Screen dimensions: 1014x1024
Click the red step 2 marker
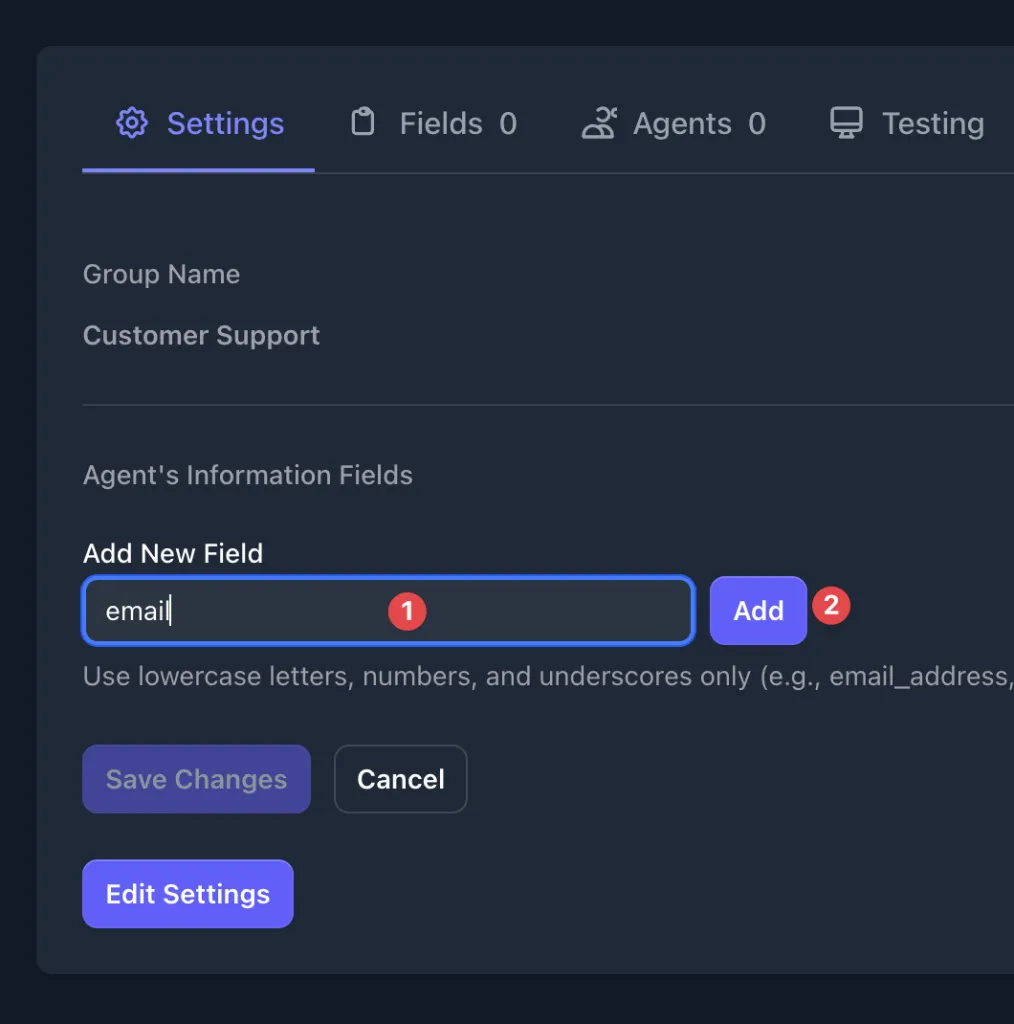click(830, 605)
